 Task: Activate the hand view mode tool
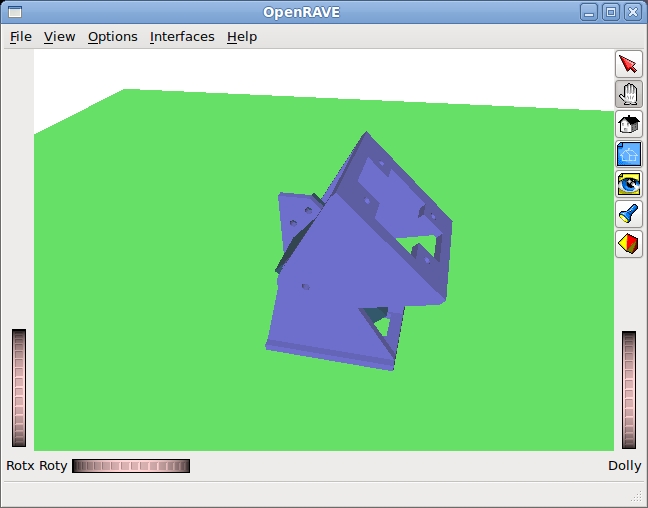click(629, 94)
